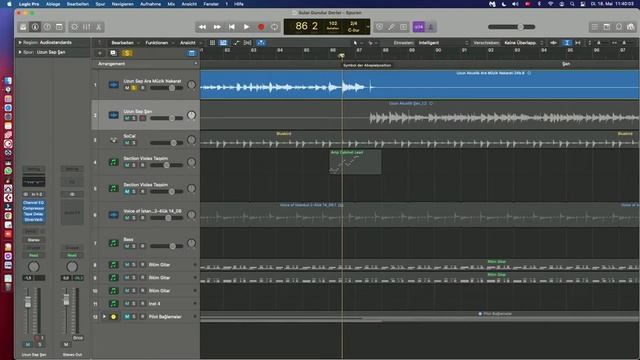
Task: Add a new track with plus button
Action: click(100, 53)
